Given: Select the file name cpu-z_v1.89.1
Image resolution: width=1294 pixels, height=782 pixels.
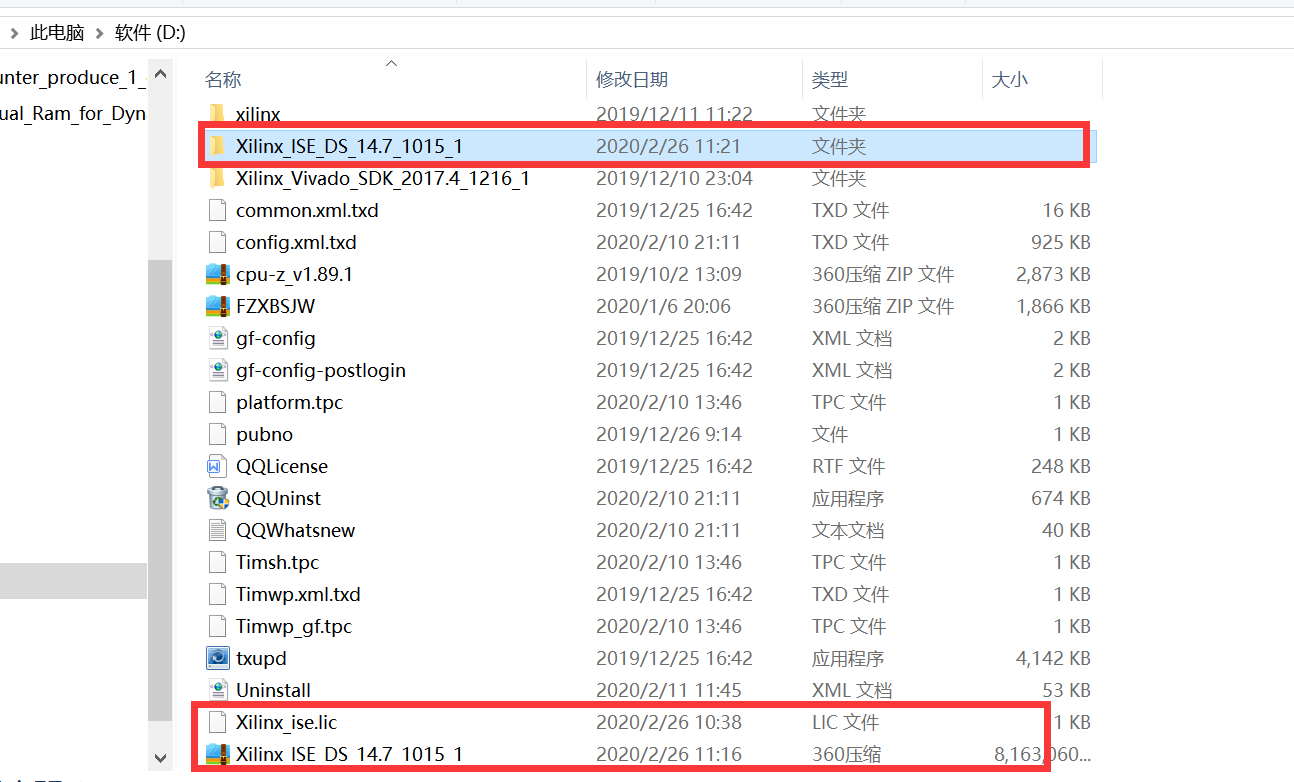Looking at the screenshot, I should (x=294, y=274).
